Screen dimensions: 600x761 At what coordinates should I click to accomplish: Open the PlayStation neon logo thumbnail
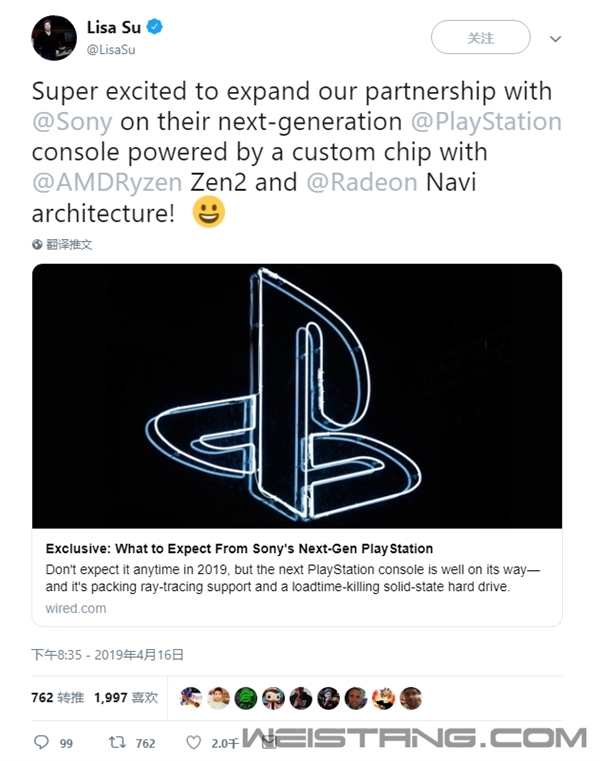click(297, 396)
